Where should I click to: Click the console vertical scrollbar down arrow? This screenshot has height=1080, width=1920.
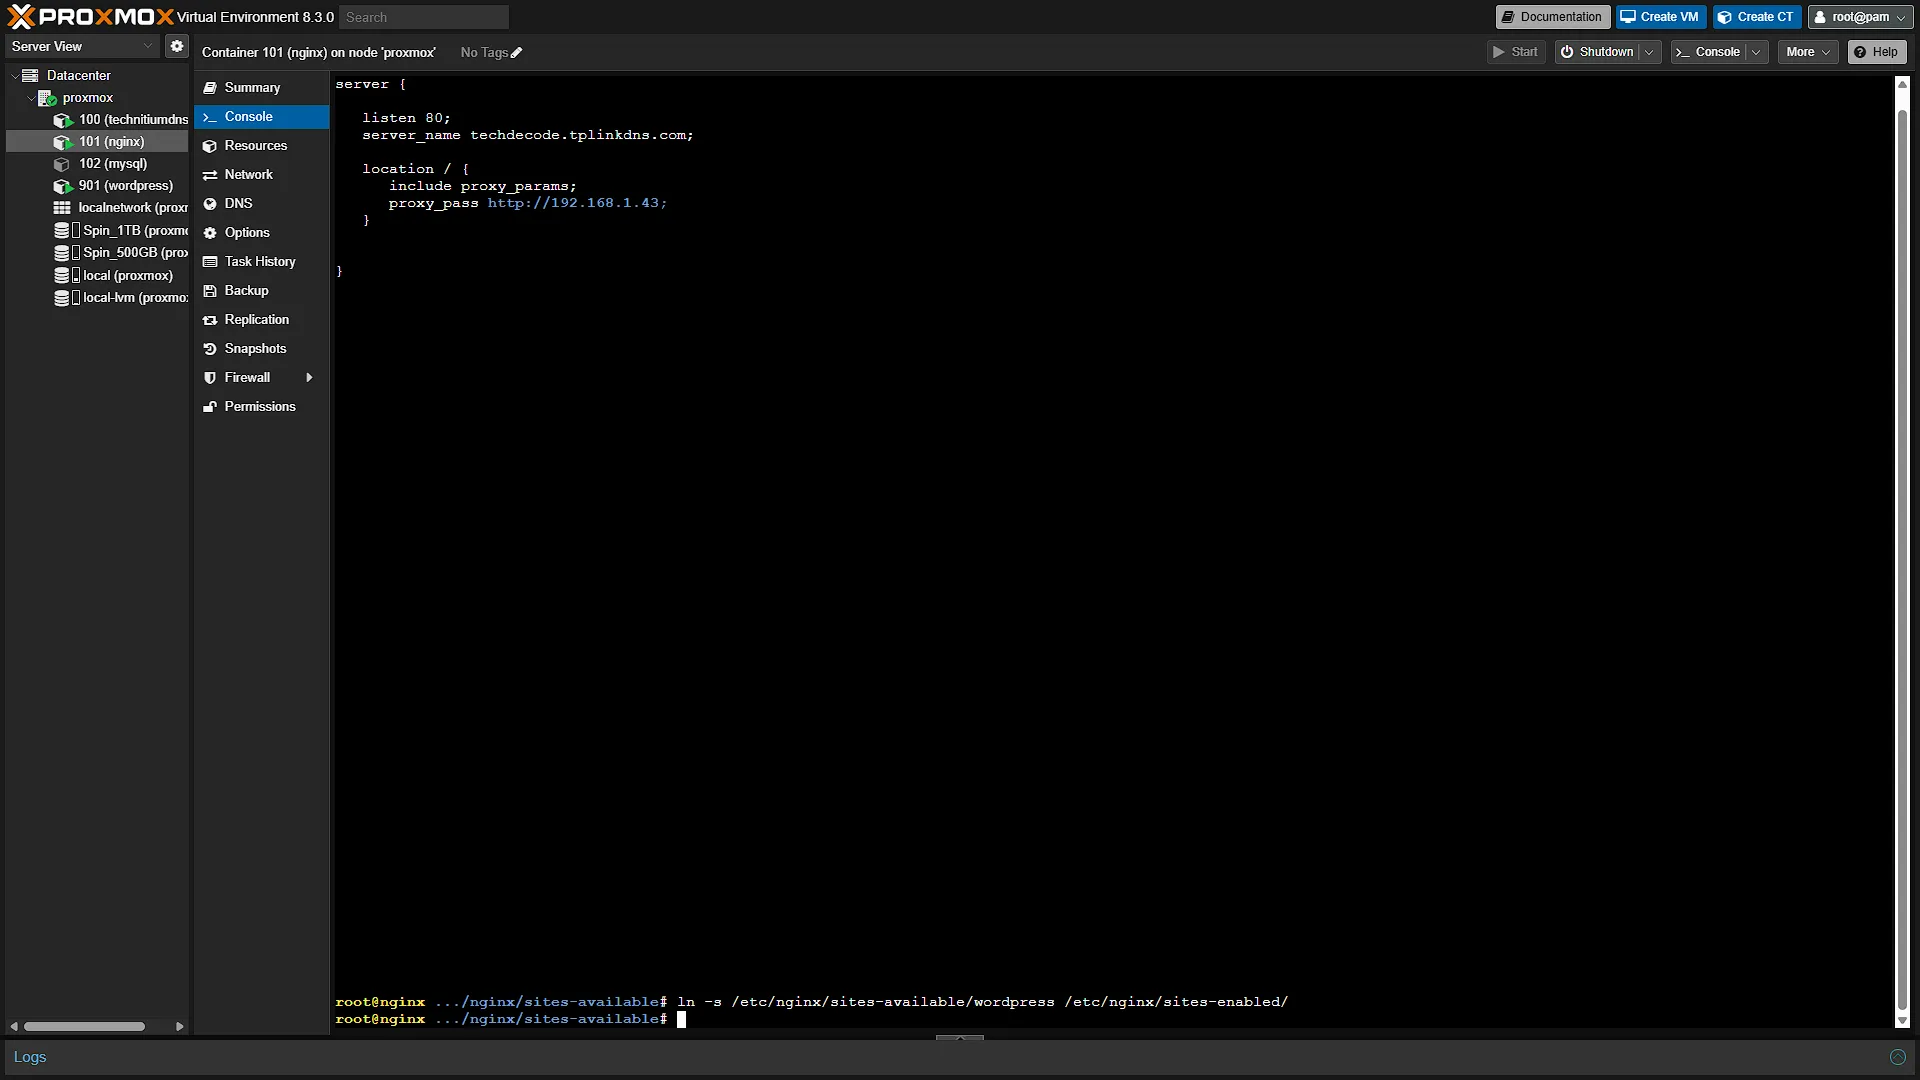pos(1902,1021)
